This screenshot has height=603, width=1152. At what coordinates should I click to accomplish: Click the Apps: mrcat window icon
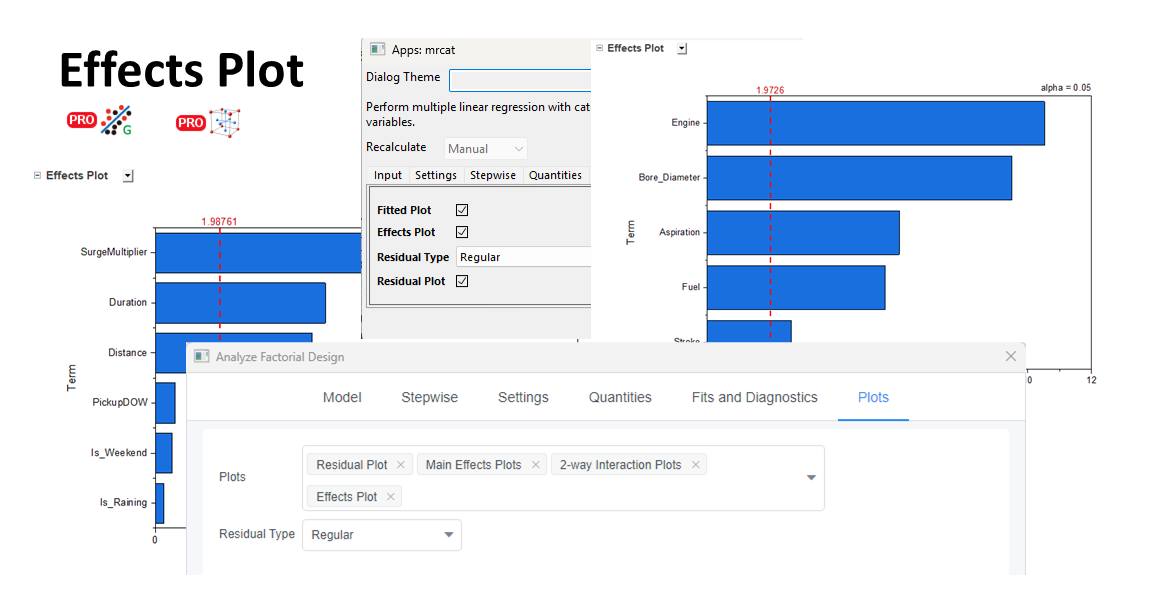(377, 49)
